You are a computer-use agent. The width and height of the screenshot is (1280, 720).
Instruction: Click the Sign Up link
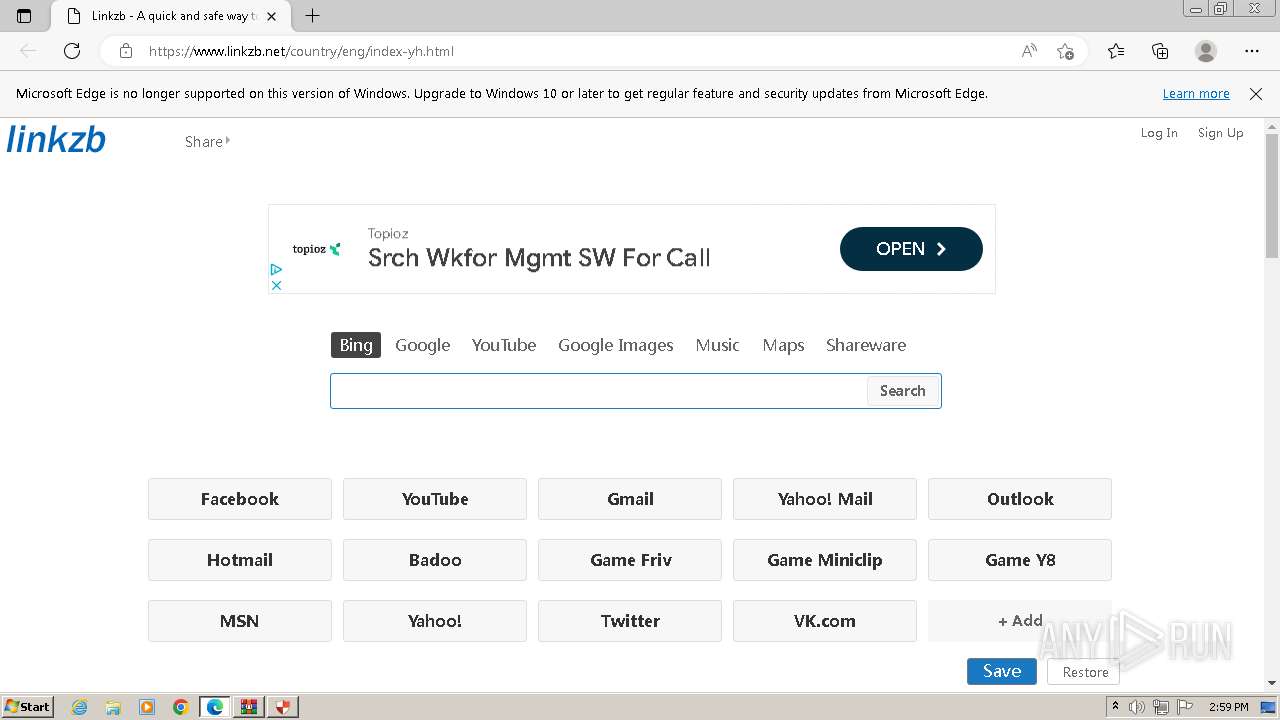[x=1220, y=133]
